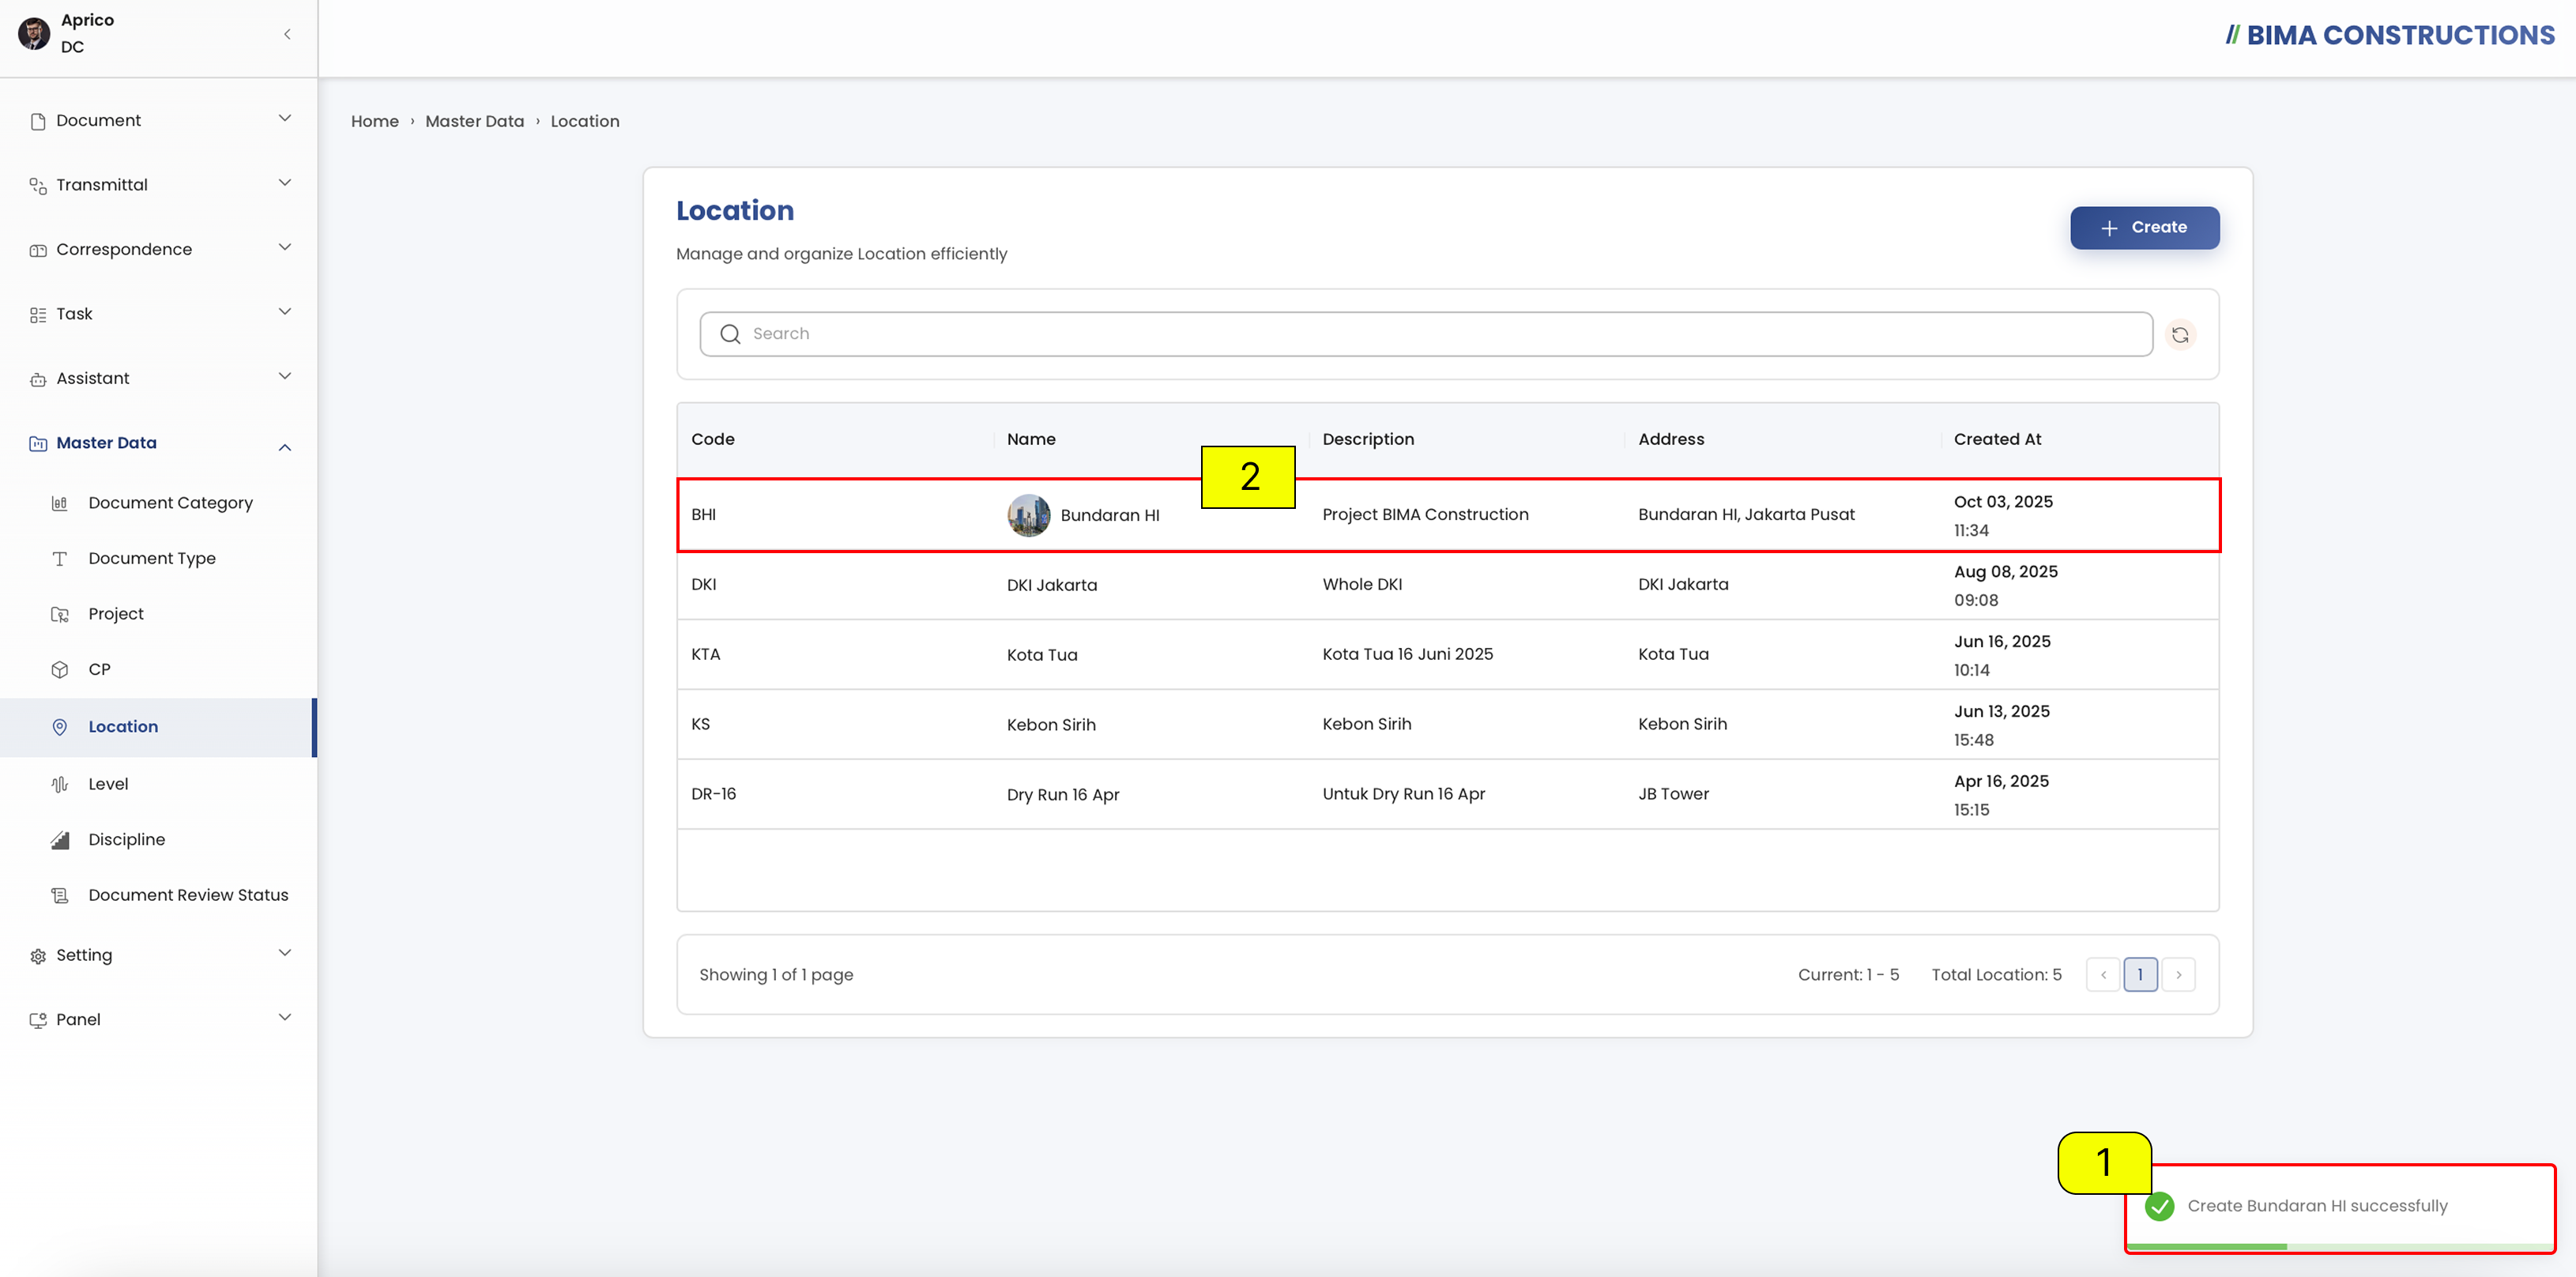Collapse the Master Data section chevron

[285, 447]
